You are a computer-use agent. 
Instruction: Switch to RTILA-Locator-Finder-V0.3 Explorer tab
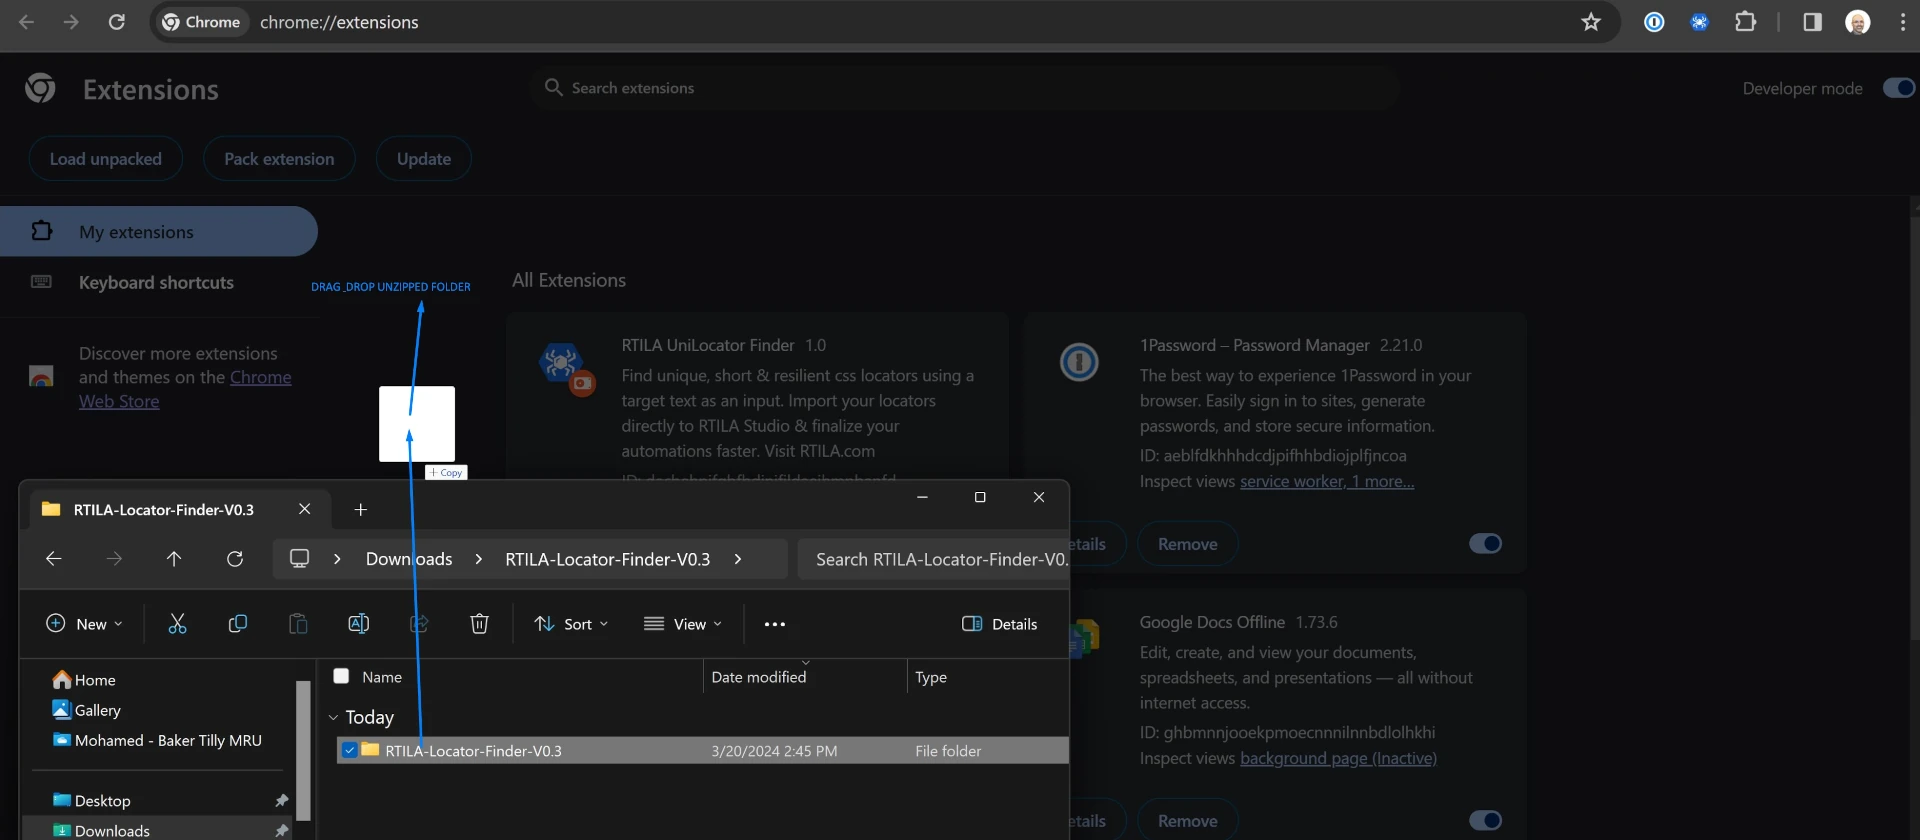point(164,510)
